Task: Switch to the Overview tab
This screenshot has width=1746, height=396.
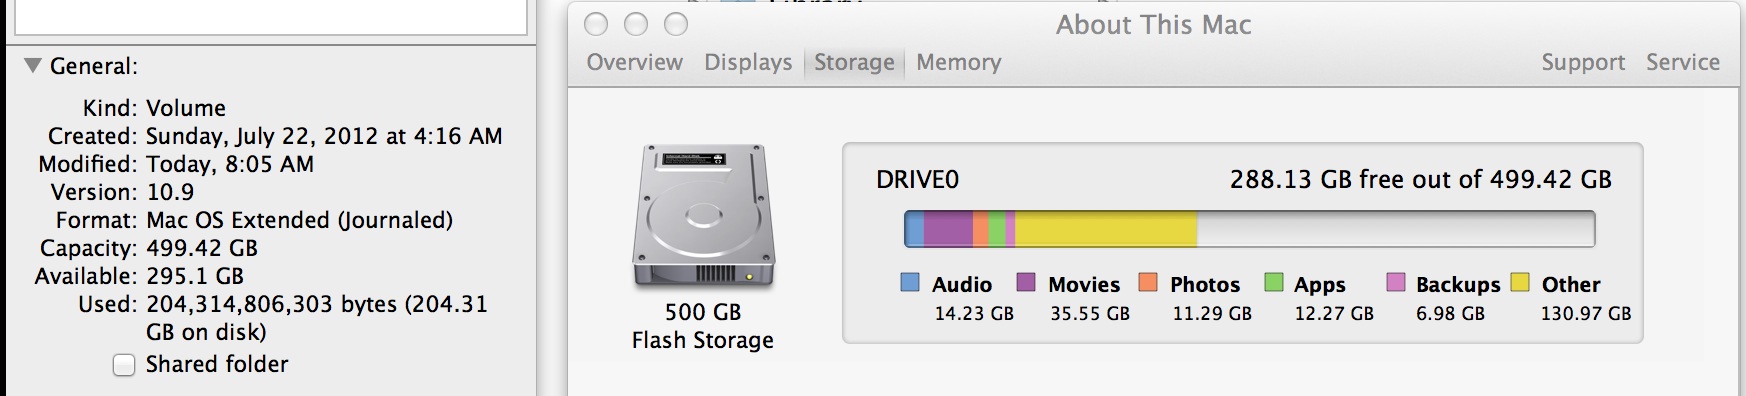Action: pyautogui.click(x=634, y=62)
